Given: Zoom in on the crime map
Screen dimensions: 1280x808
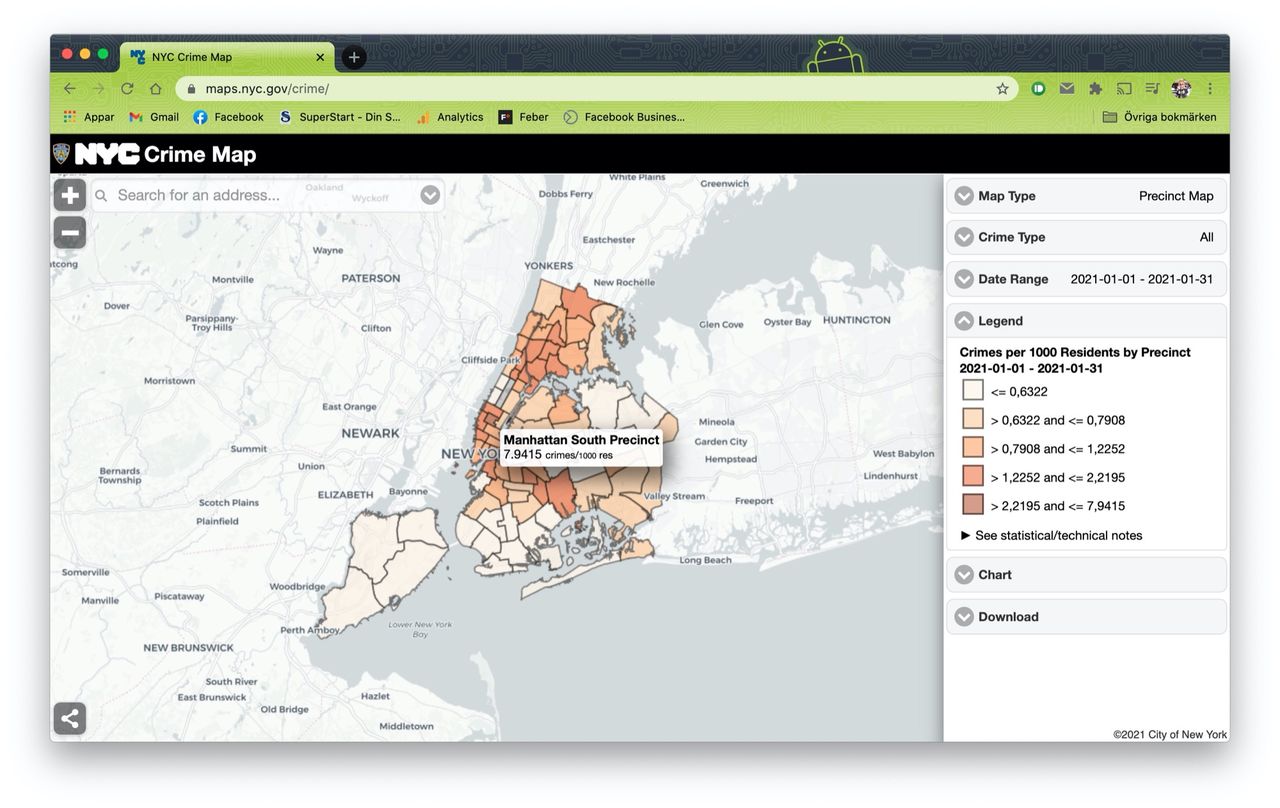Looking at the screenshot, I should [70, 195].
